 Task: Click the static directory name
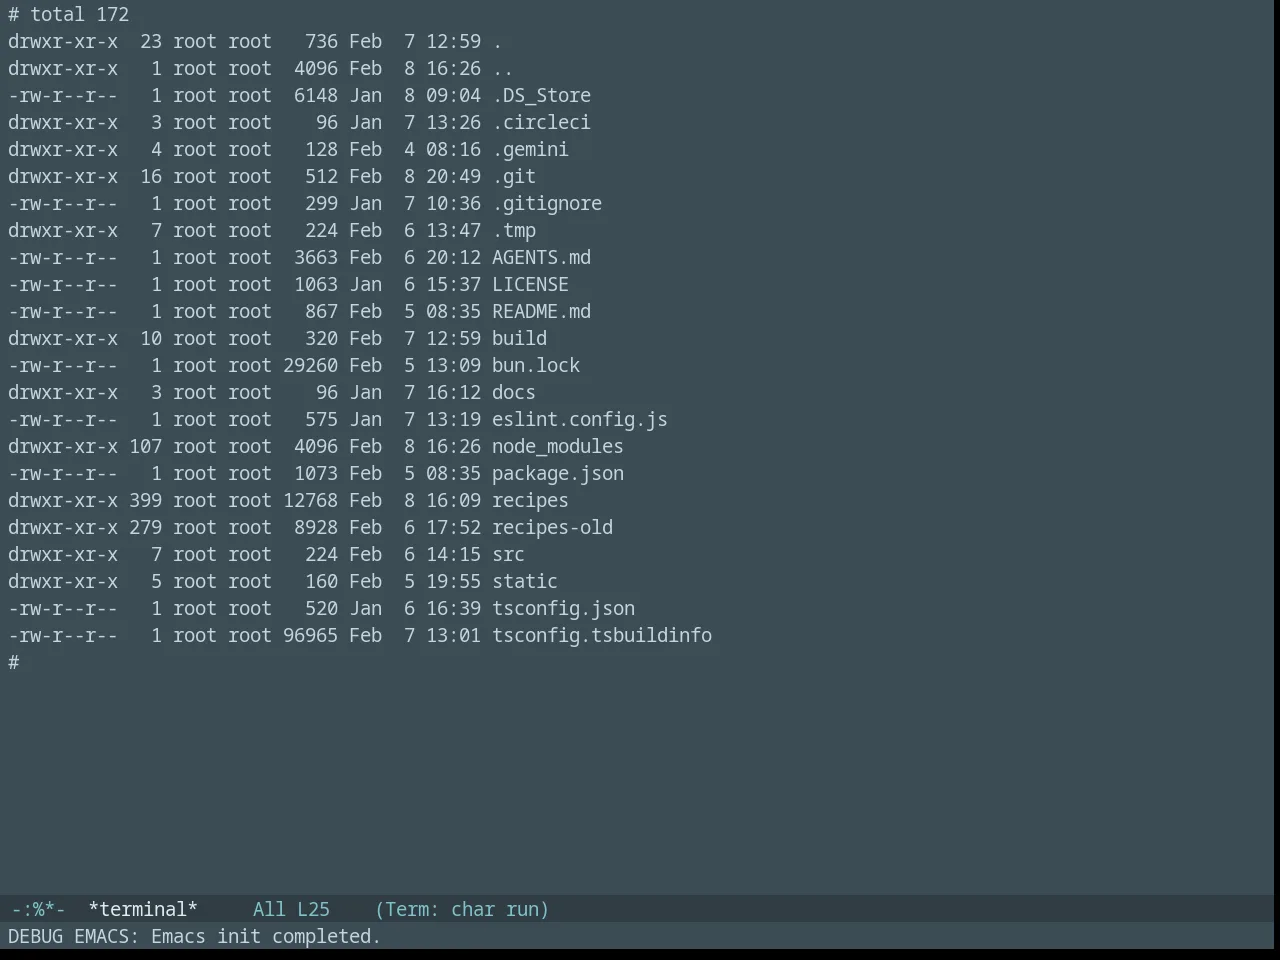click(525, 582)
